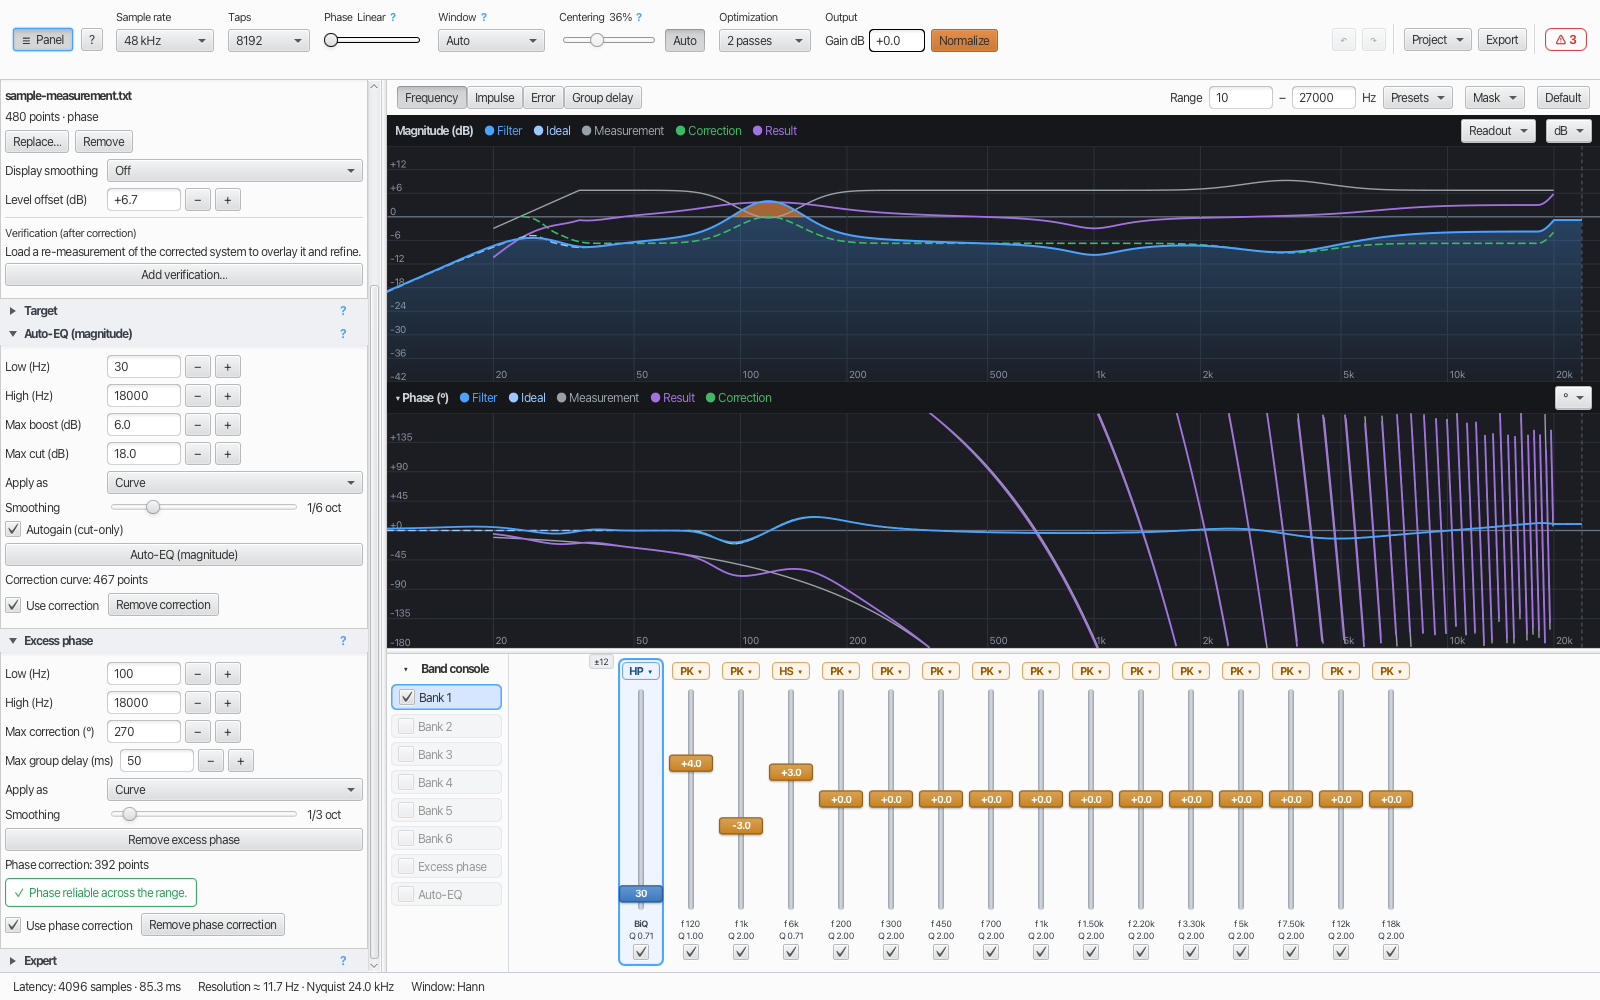Open the Project menu
1600x1000 pixels.
(1437, 40)
